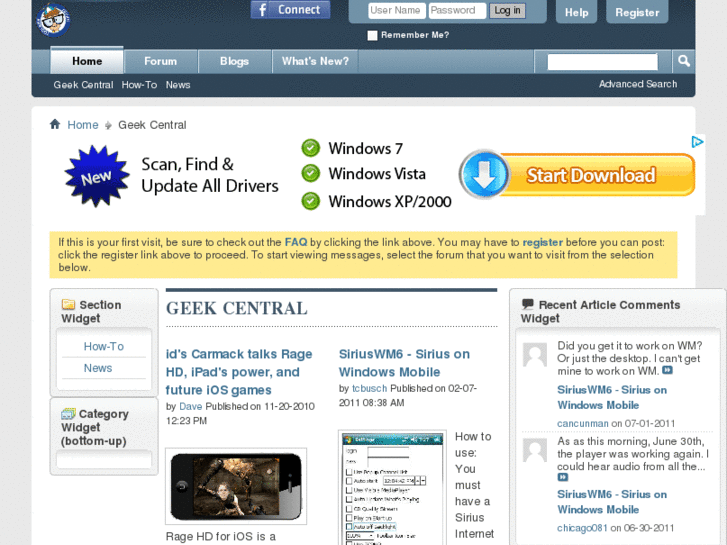Image resolution: width=727 pixels, height=545 pixels.
Task: Open How-To in the sub-navigation bar
Action: point(139,85)
